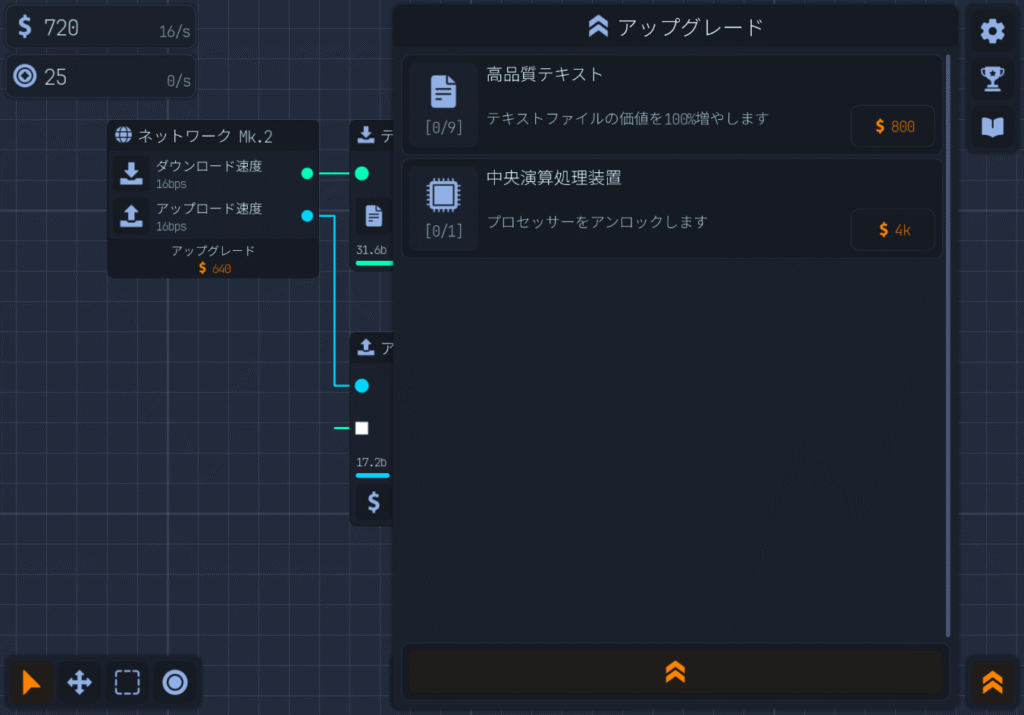Click the upload speed icon in Network node

(131, 216)
